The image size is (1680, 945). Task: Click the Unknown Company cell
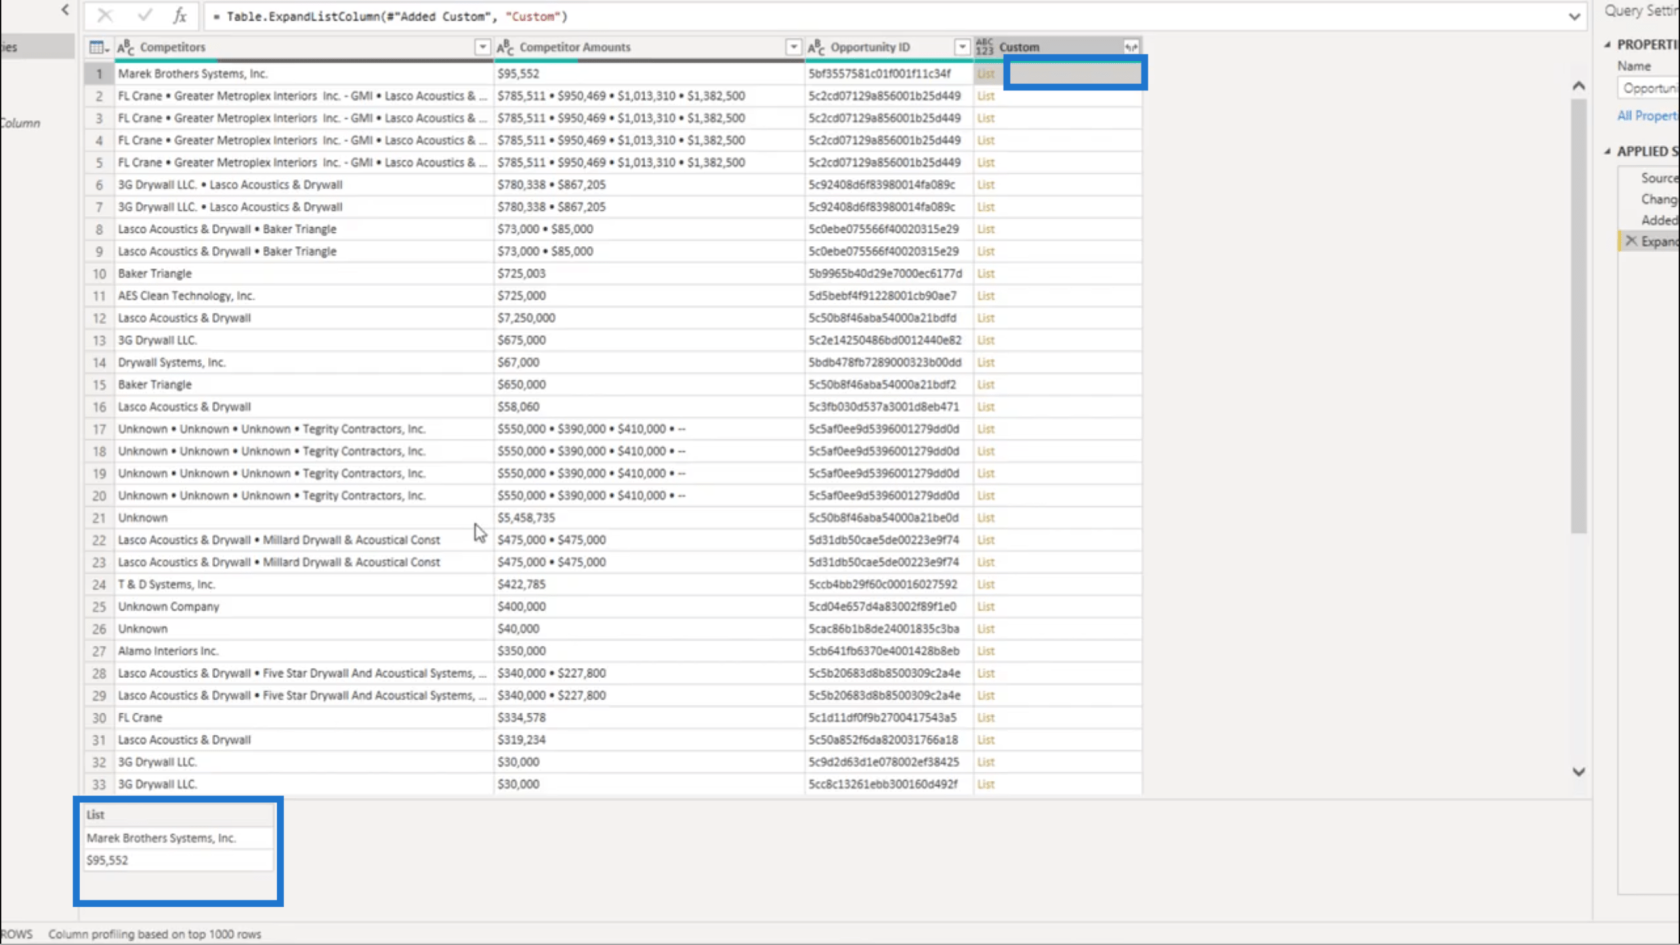[x=304, y=607]
